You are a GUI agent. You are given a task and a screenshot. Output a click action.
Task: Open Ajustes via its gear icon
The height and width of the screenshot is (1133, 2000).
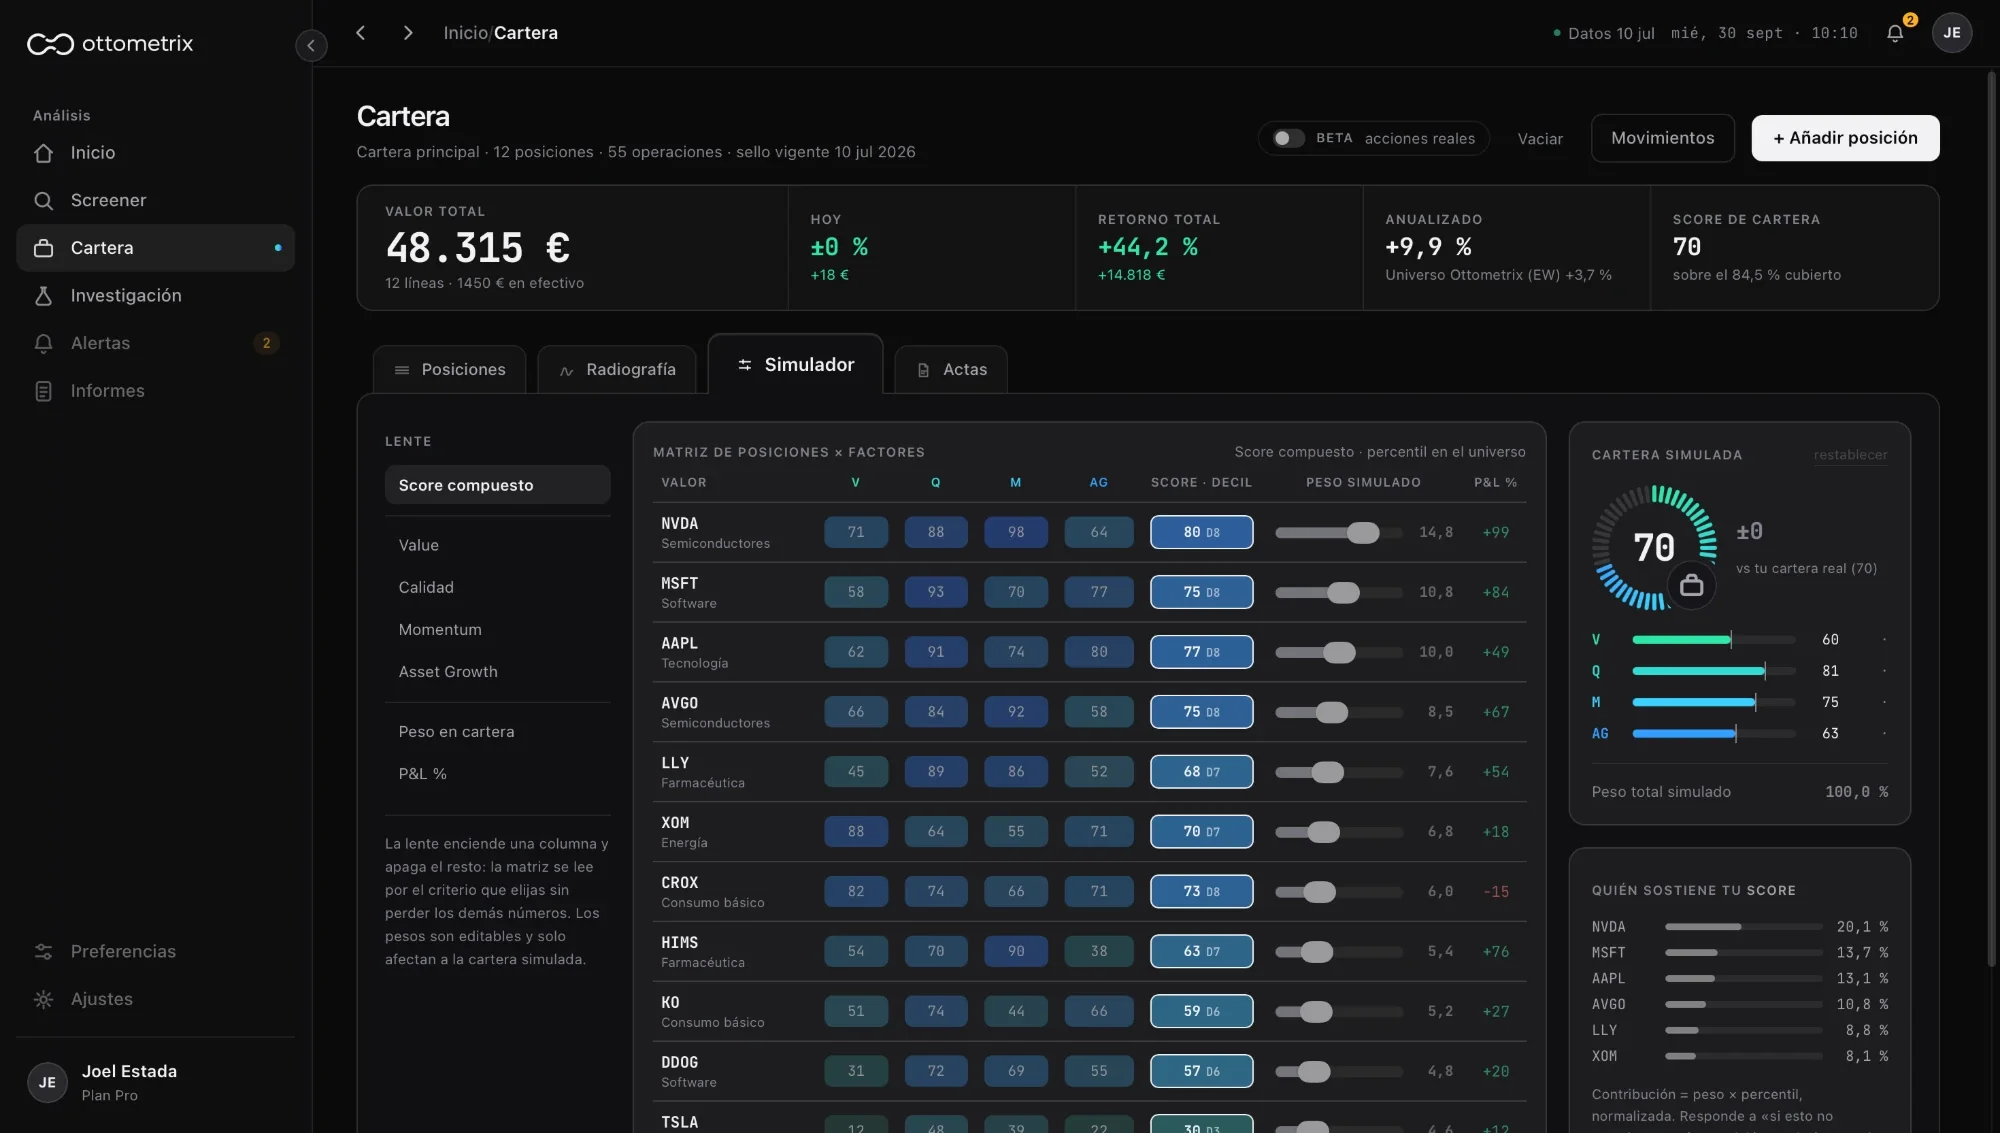[x=43, y=999]
